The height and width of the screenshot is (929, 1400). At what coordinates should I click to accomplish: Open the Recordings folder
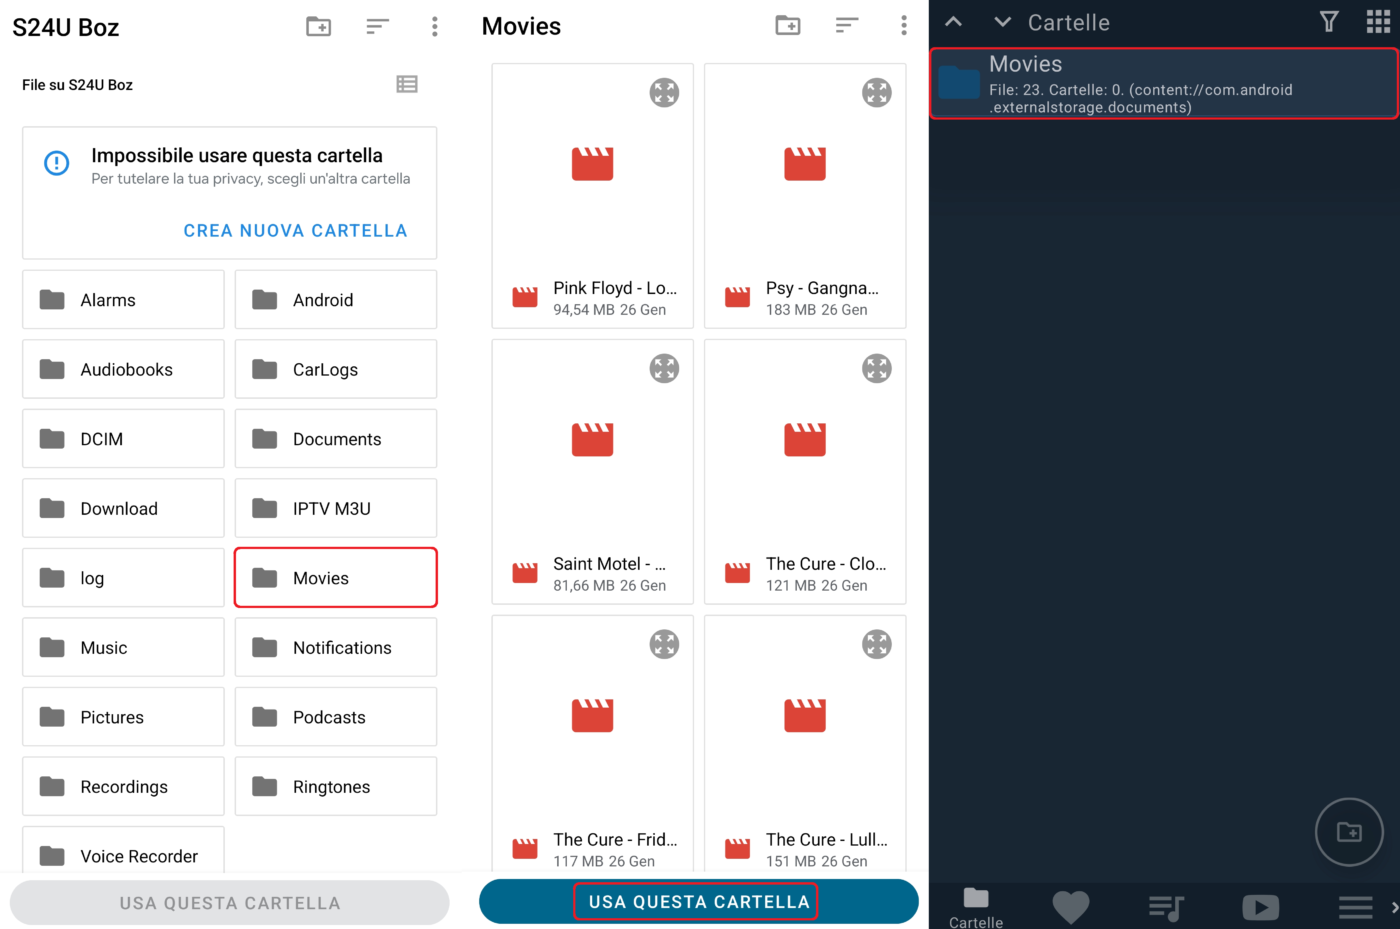(123, 786)
